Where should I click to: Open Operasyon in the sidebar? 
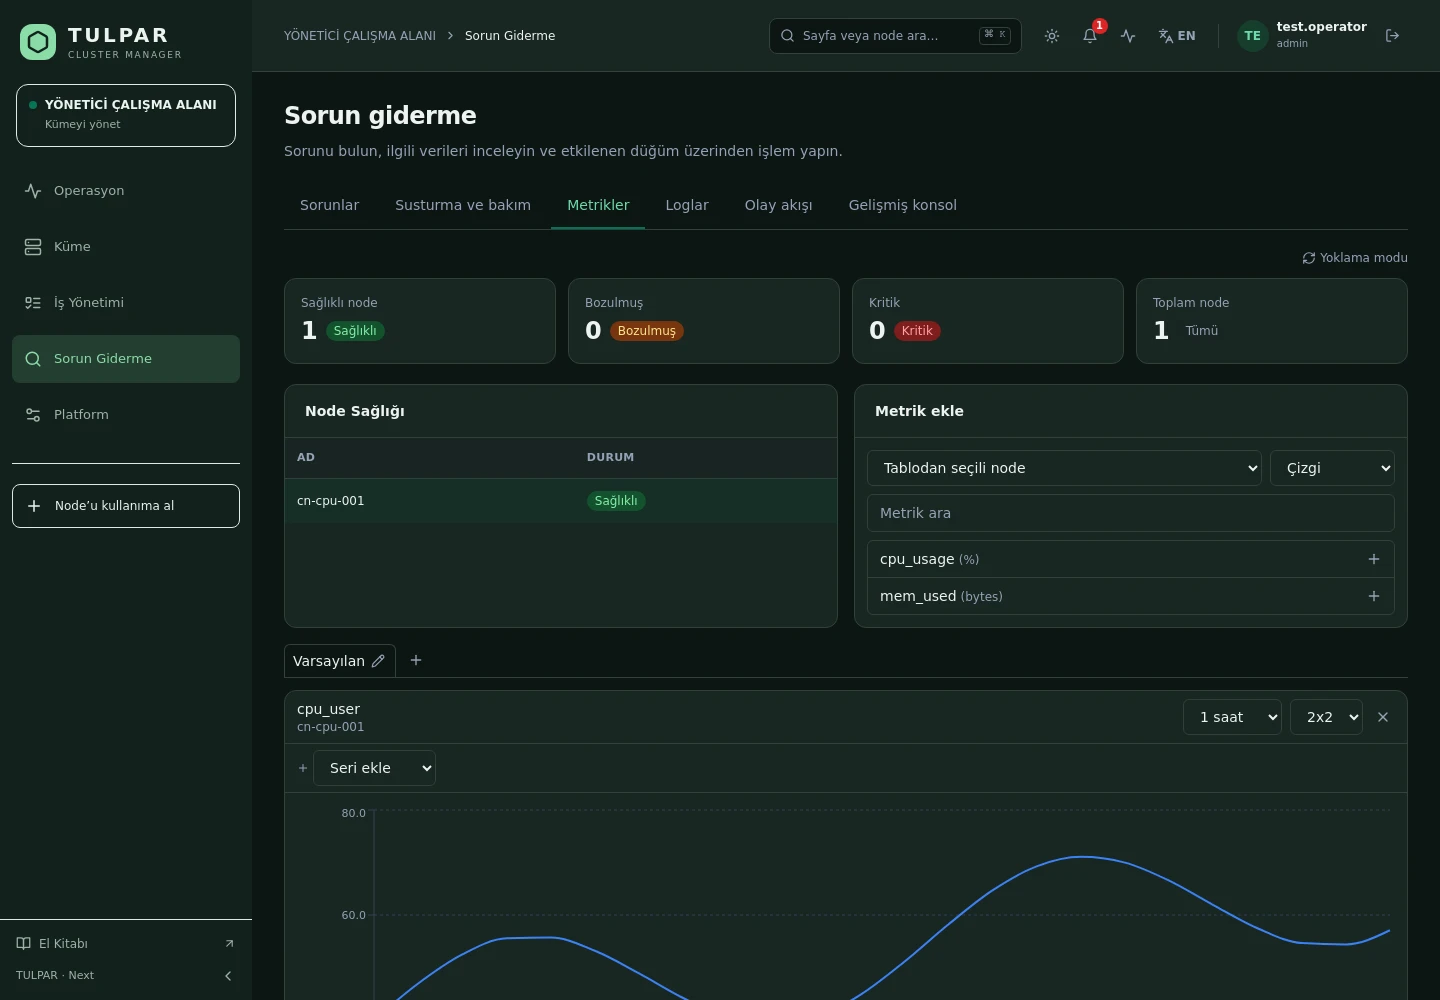click(x=126, y=191)
